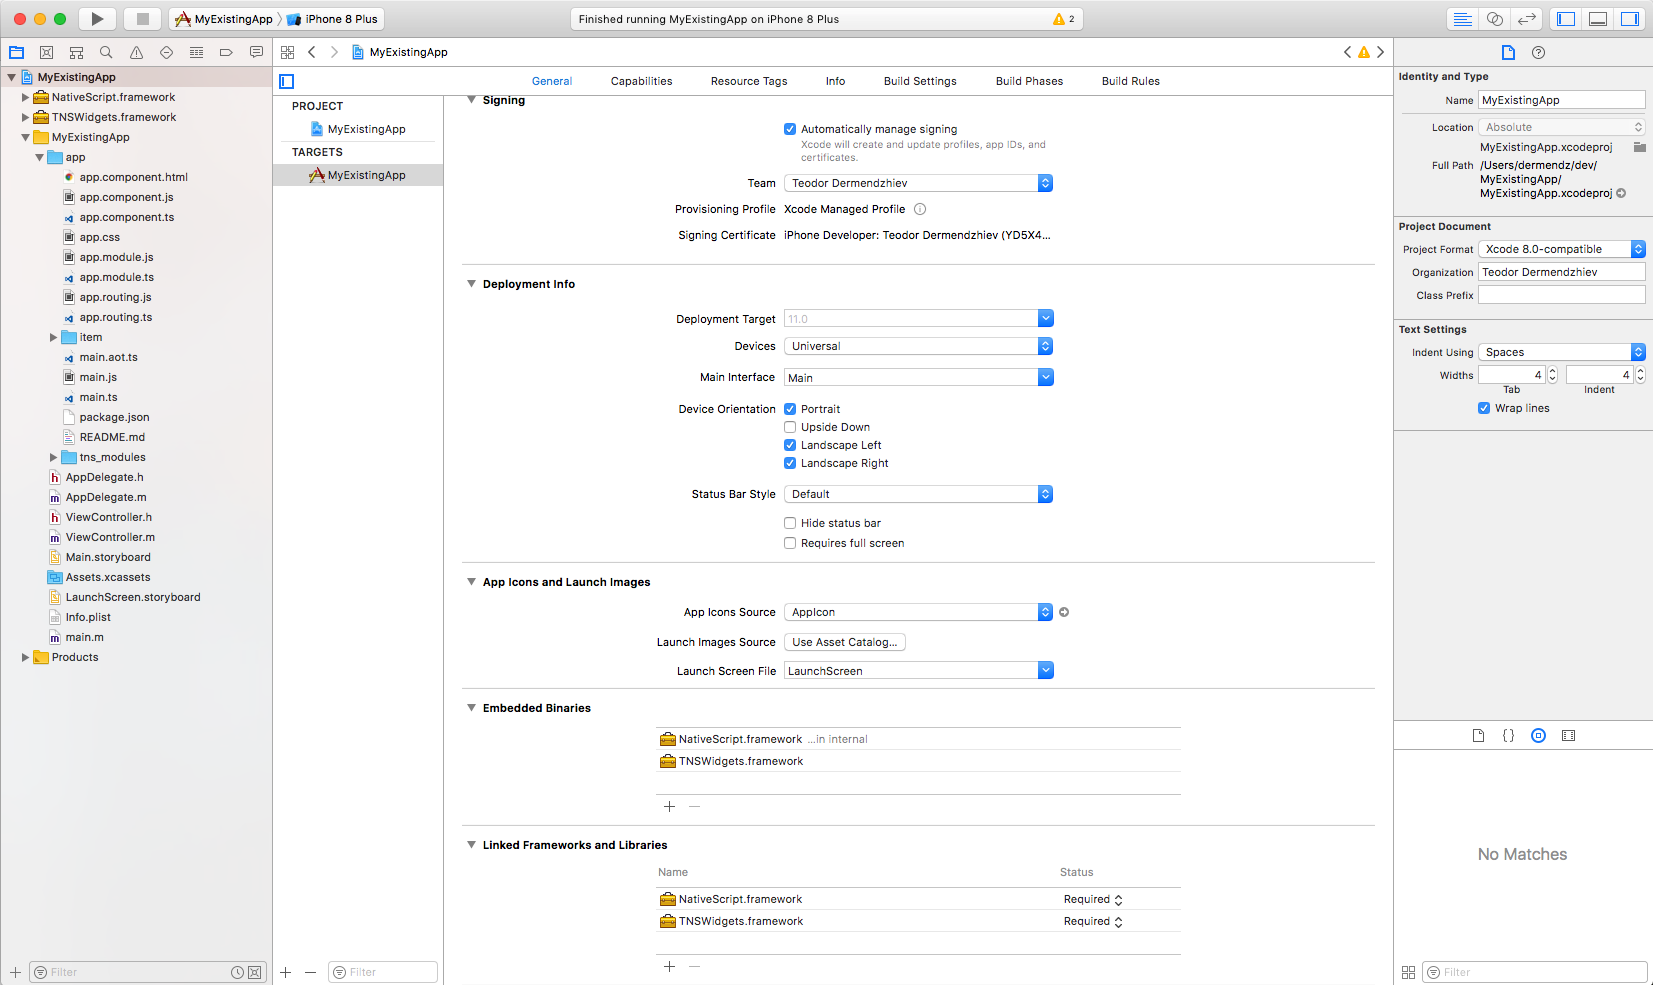Open the Project navigator folder icon
The width and height of the screenshot is (1653, 985).
click(x=17, y=52)
